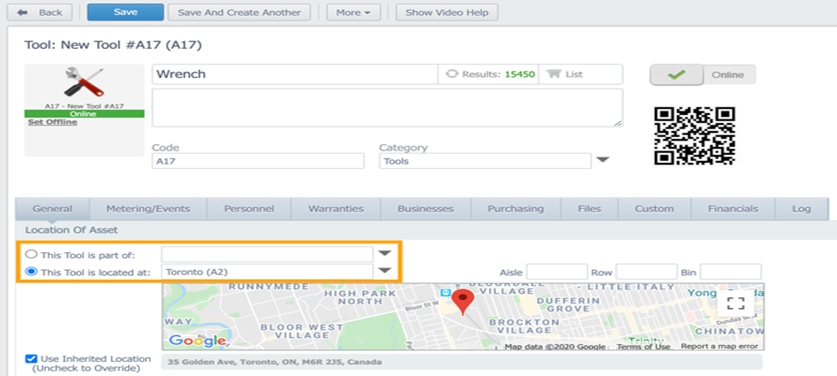Click the Results 15450 refresh icon
The height and width of the screenshot is (376, 837).
pos(452,74)
